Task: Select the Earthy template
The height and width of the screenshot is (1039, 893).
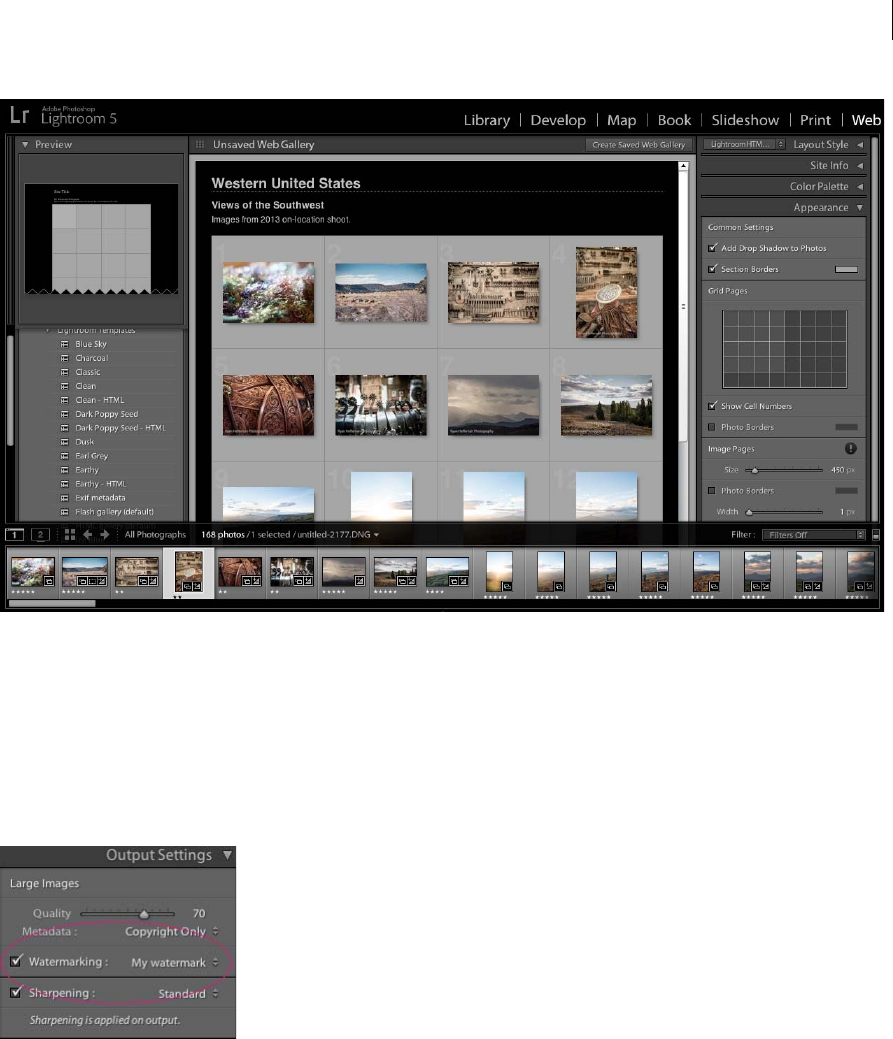Action: 87,470
